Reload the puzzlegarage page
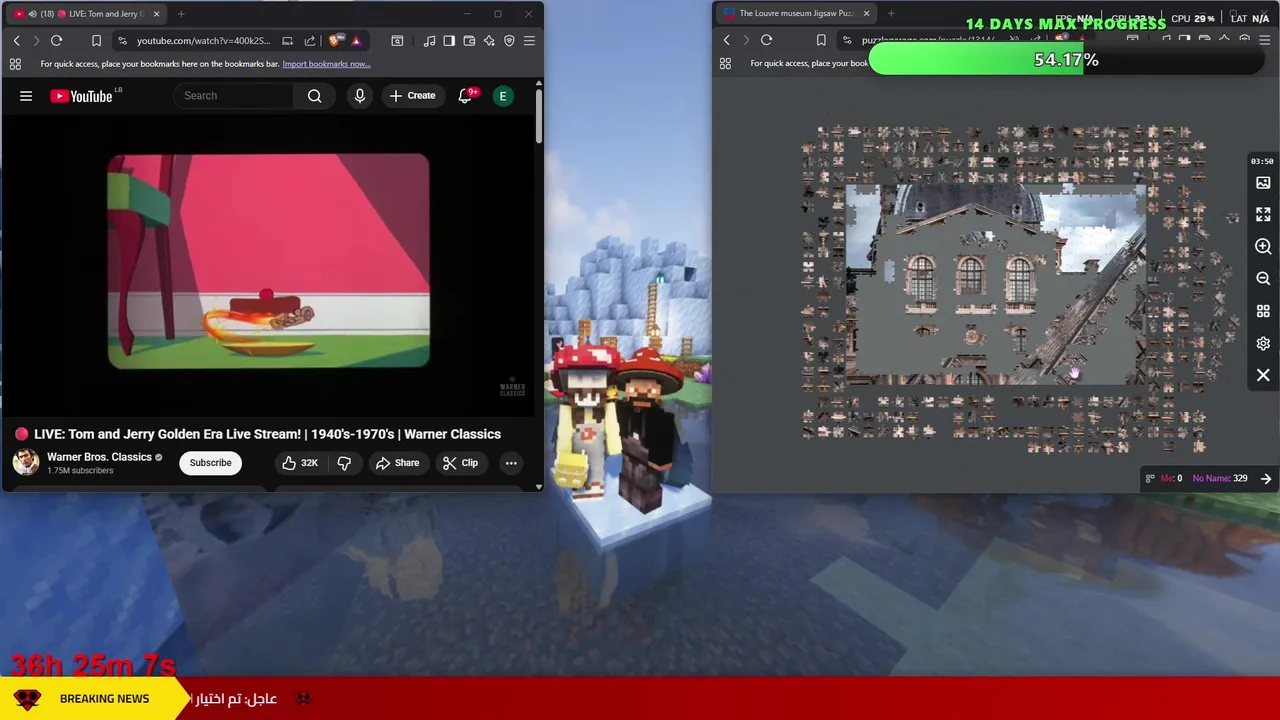The image size is (1280, 720). click(766, 41)
